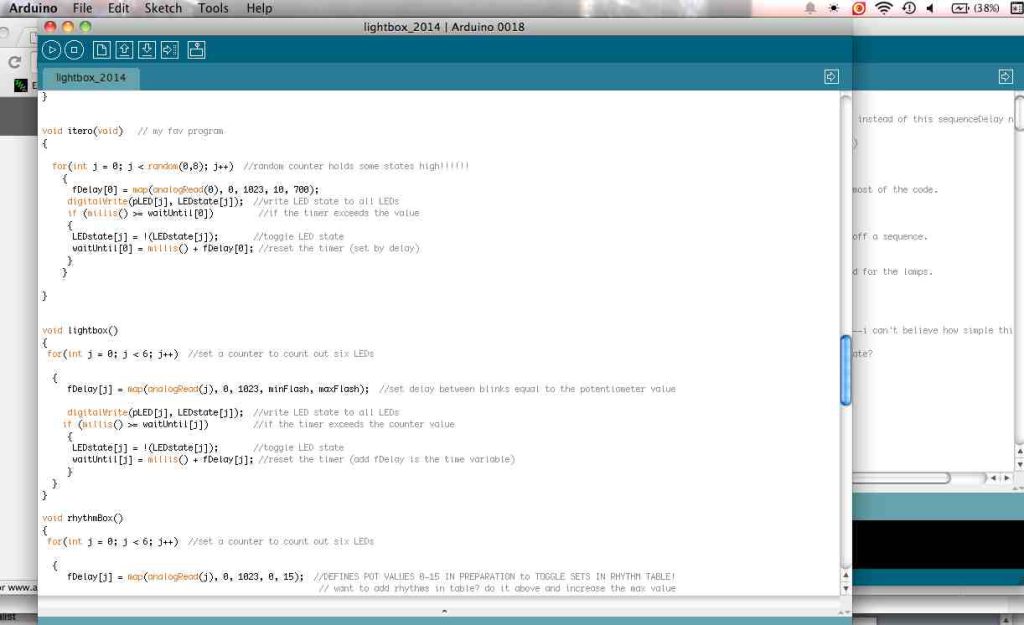Open a sketch using the Open icon
Screen dimensions: 1024x625
click(124, 50)
